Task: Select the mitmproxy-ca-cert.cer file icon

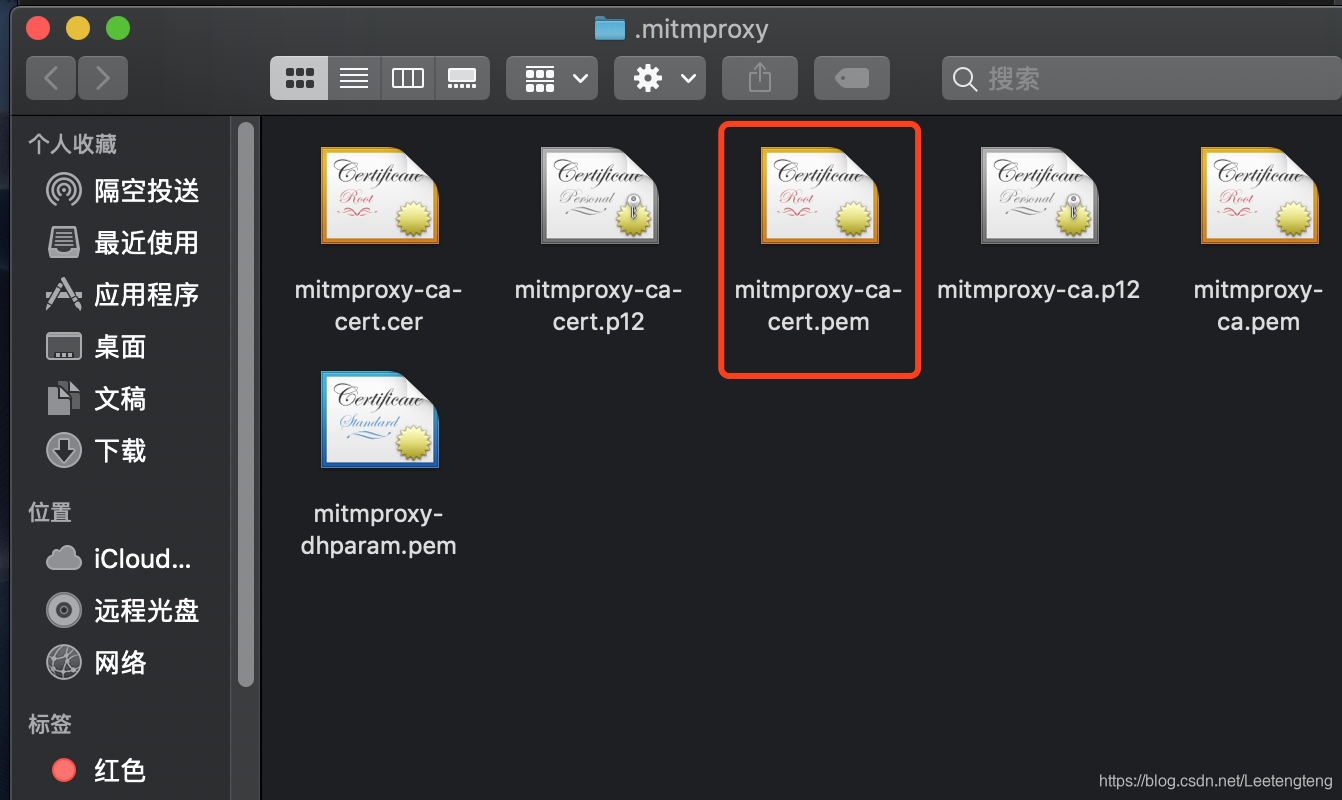Action: point(379,195)
